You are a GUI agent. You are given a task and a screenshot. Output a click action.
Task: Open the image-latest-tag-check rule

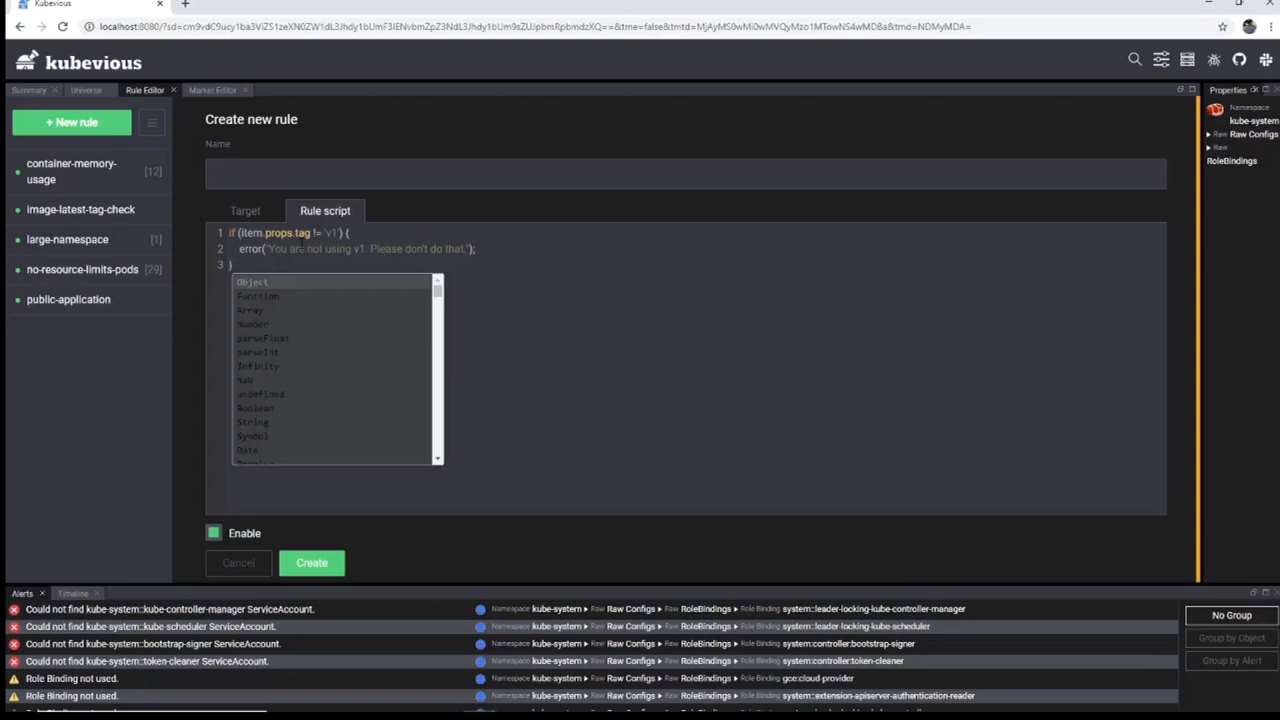tap(86, 210)
